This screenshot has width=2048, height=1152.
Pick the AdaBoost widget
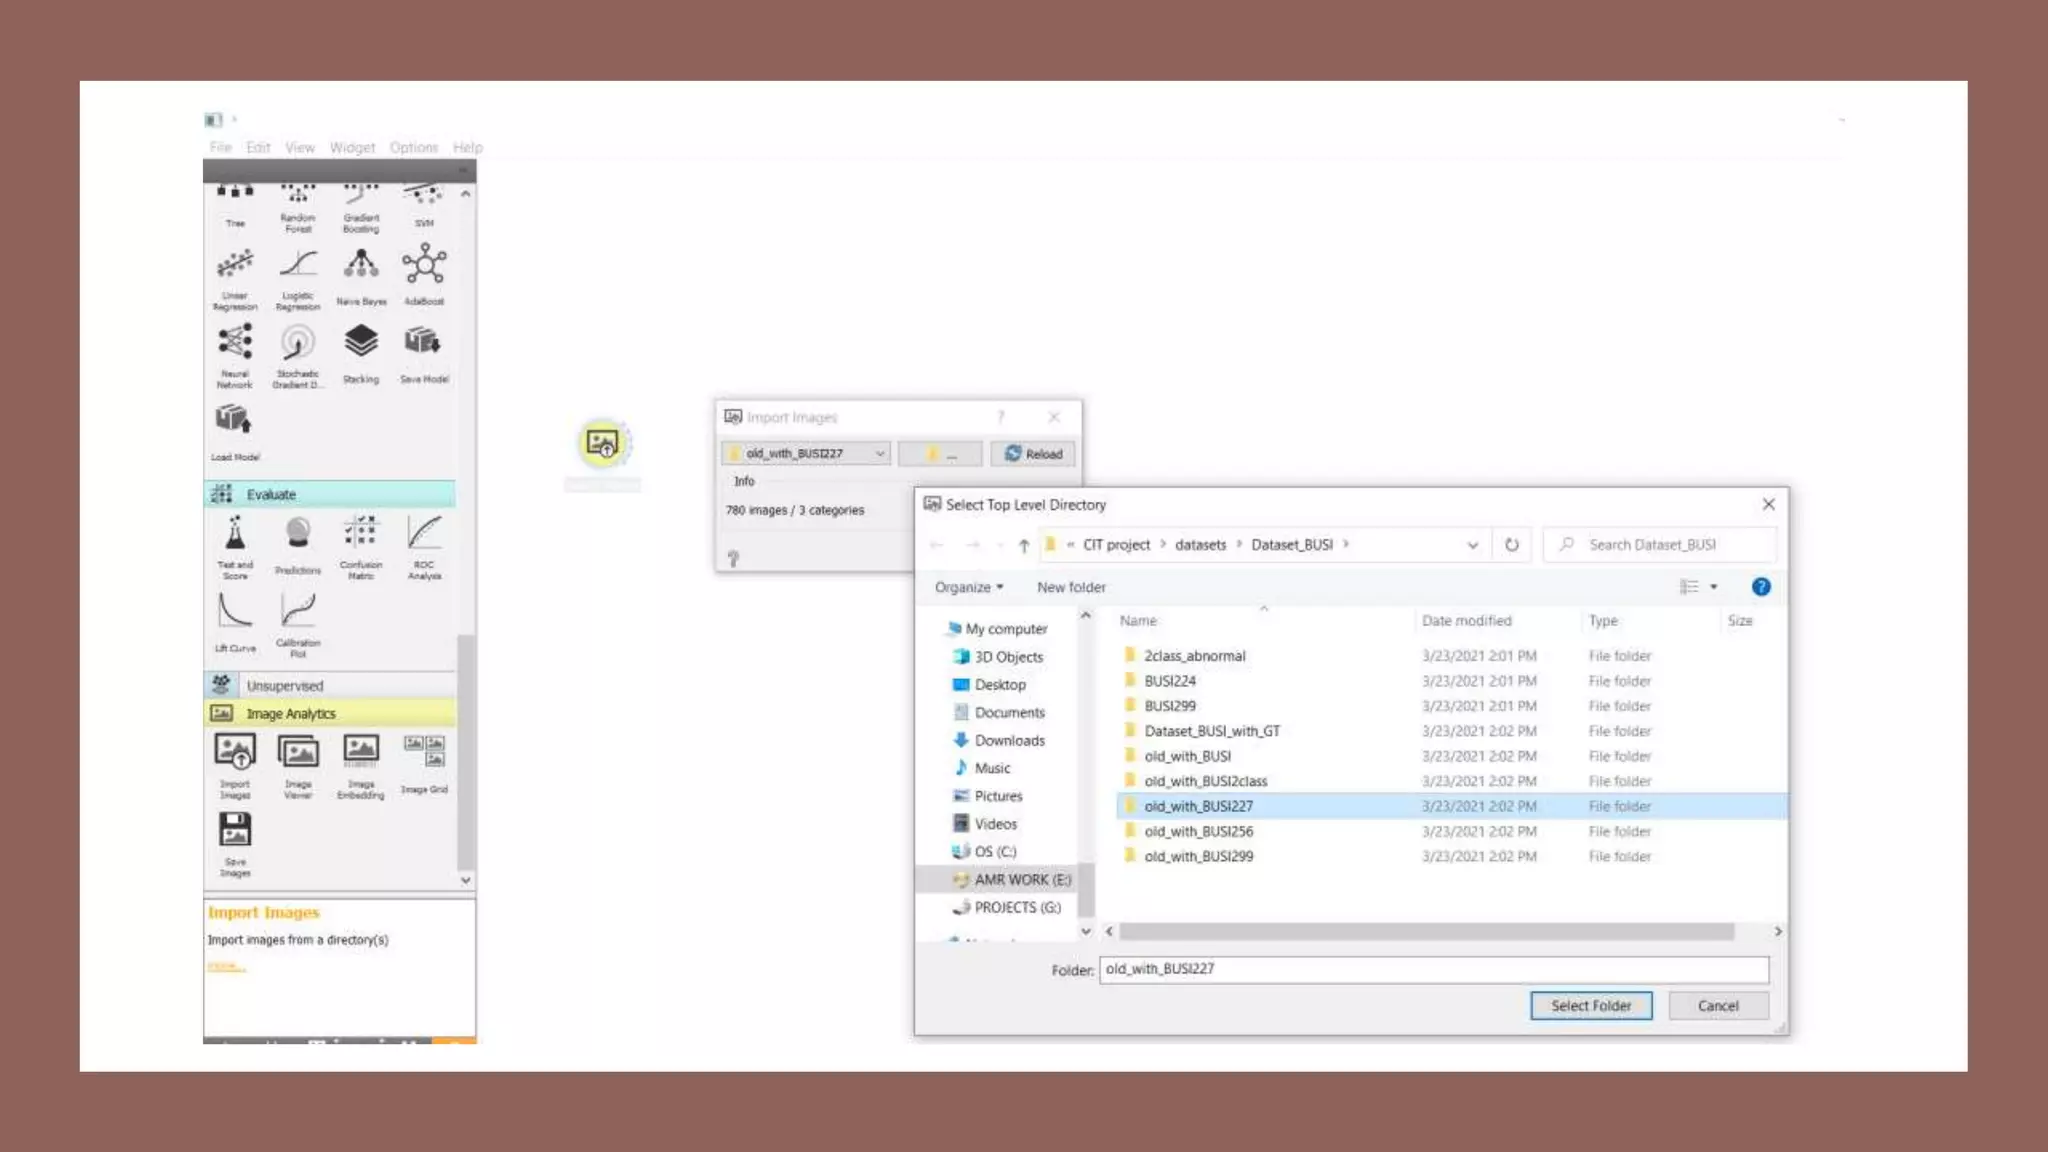click(424, 275)
